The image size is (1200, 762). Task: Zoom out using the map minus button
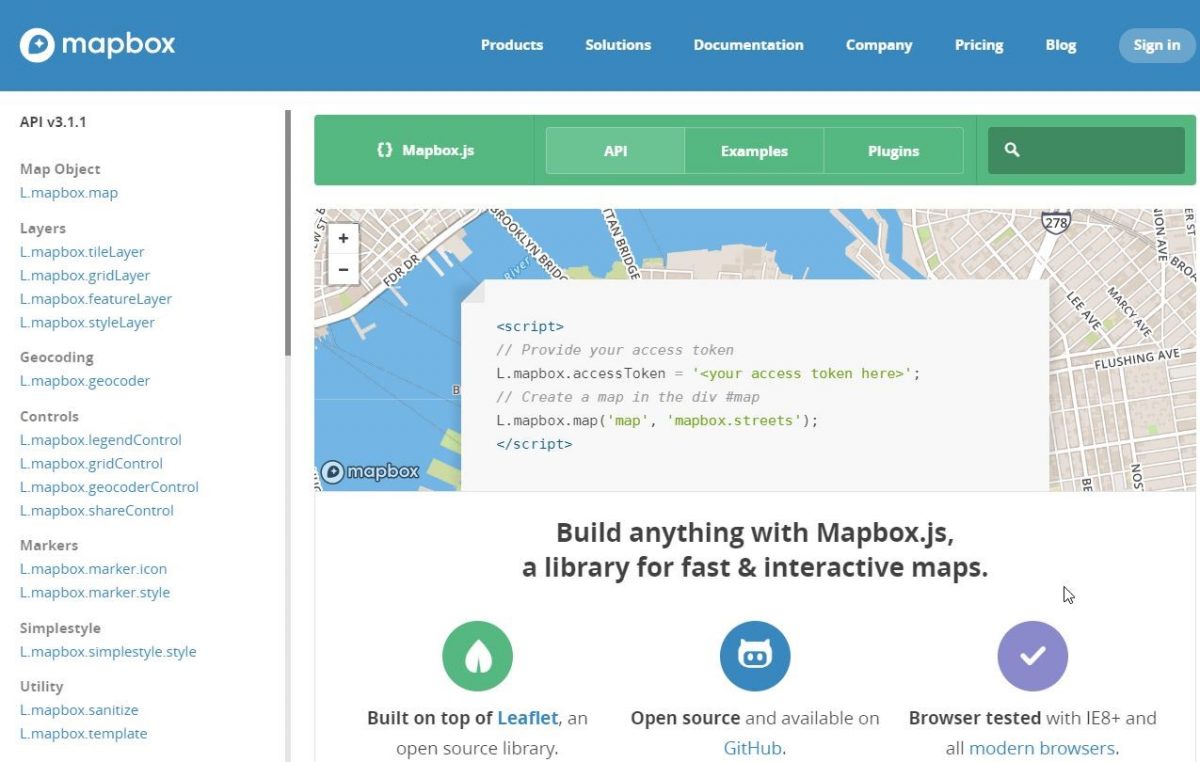[x=343, y=268]
